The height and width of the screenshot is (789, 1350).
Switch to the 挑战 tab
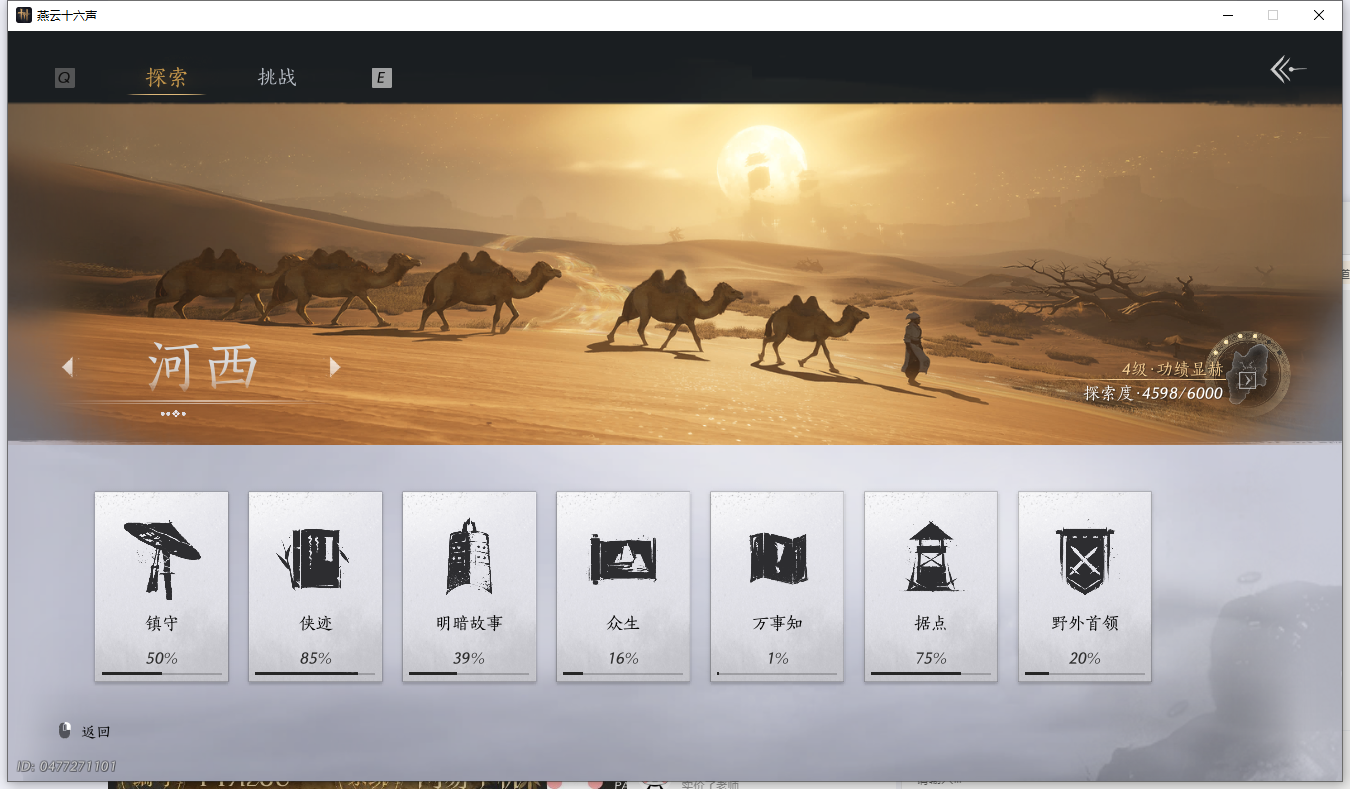click(276, 77)
